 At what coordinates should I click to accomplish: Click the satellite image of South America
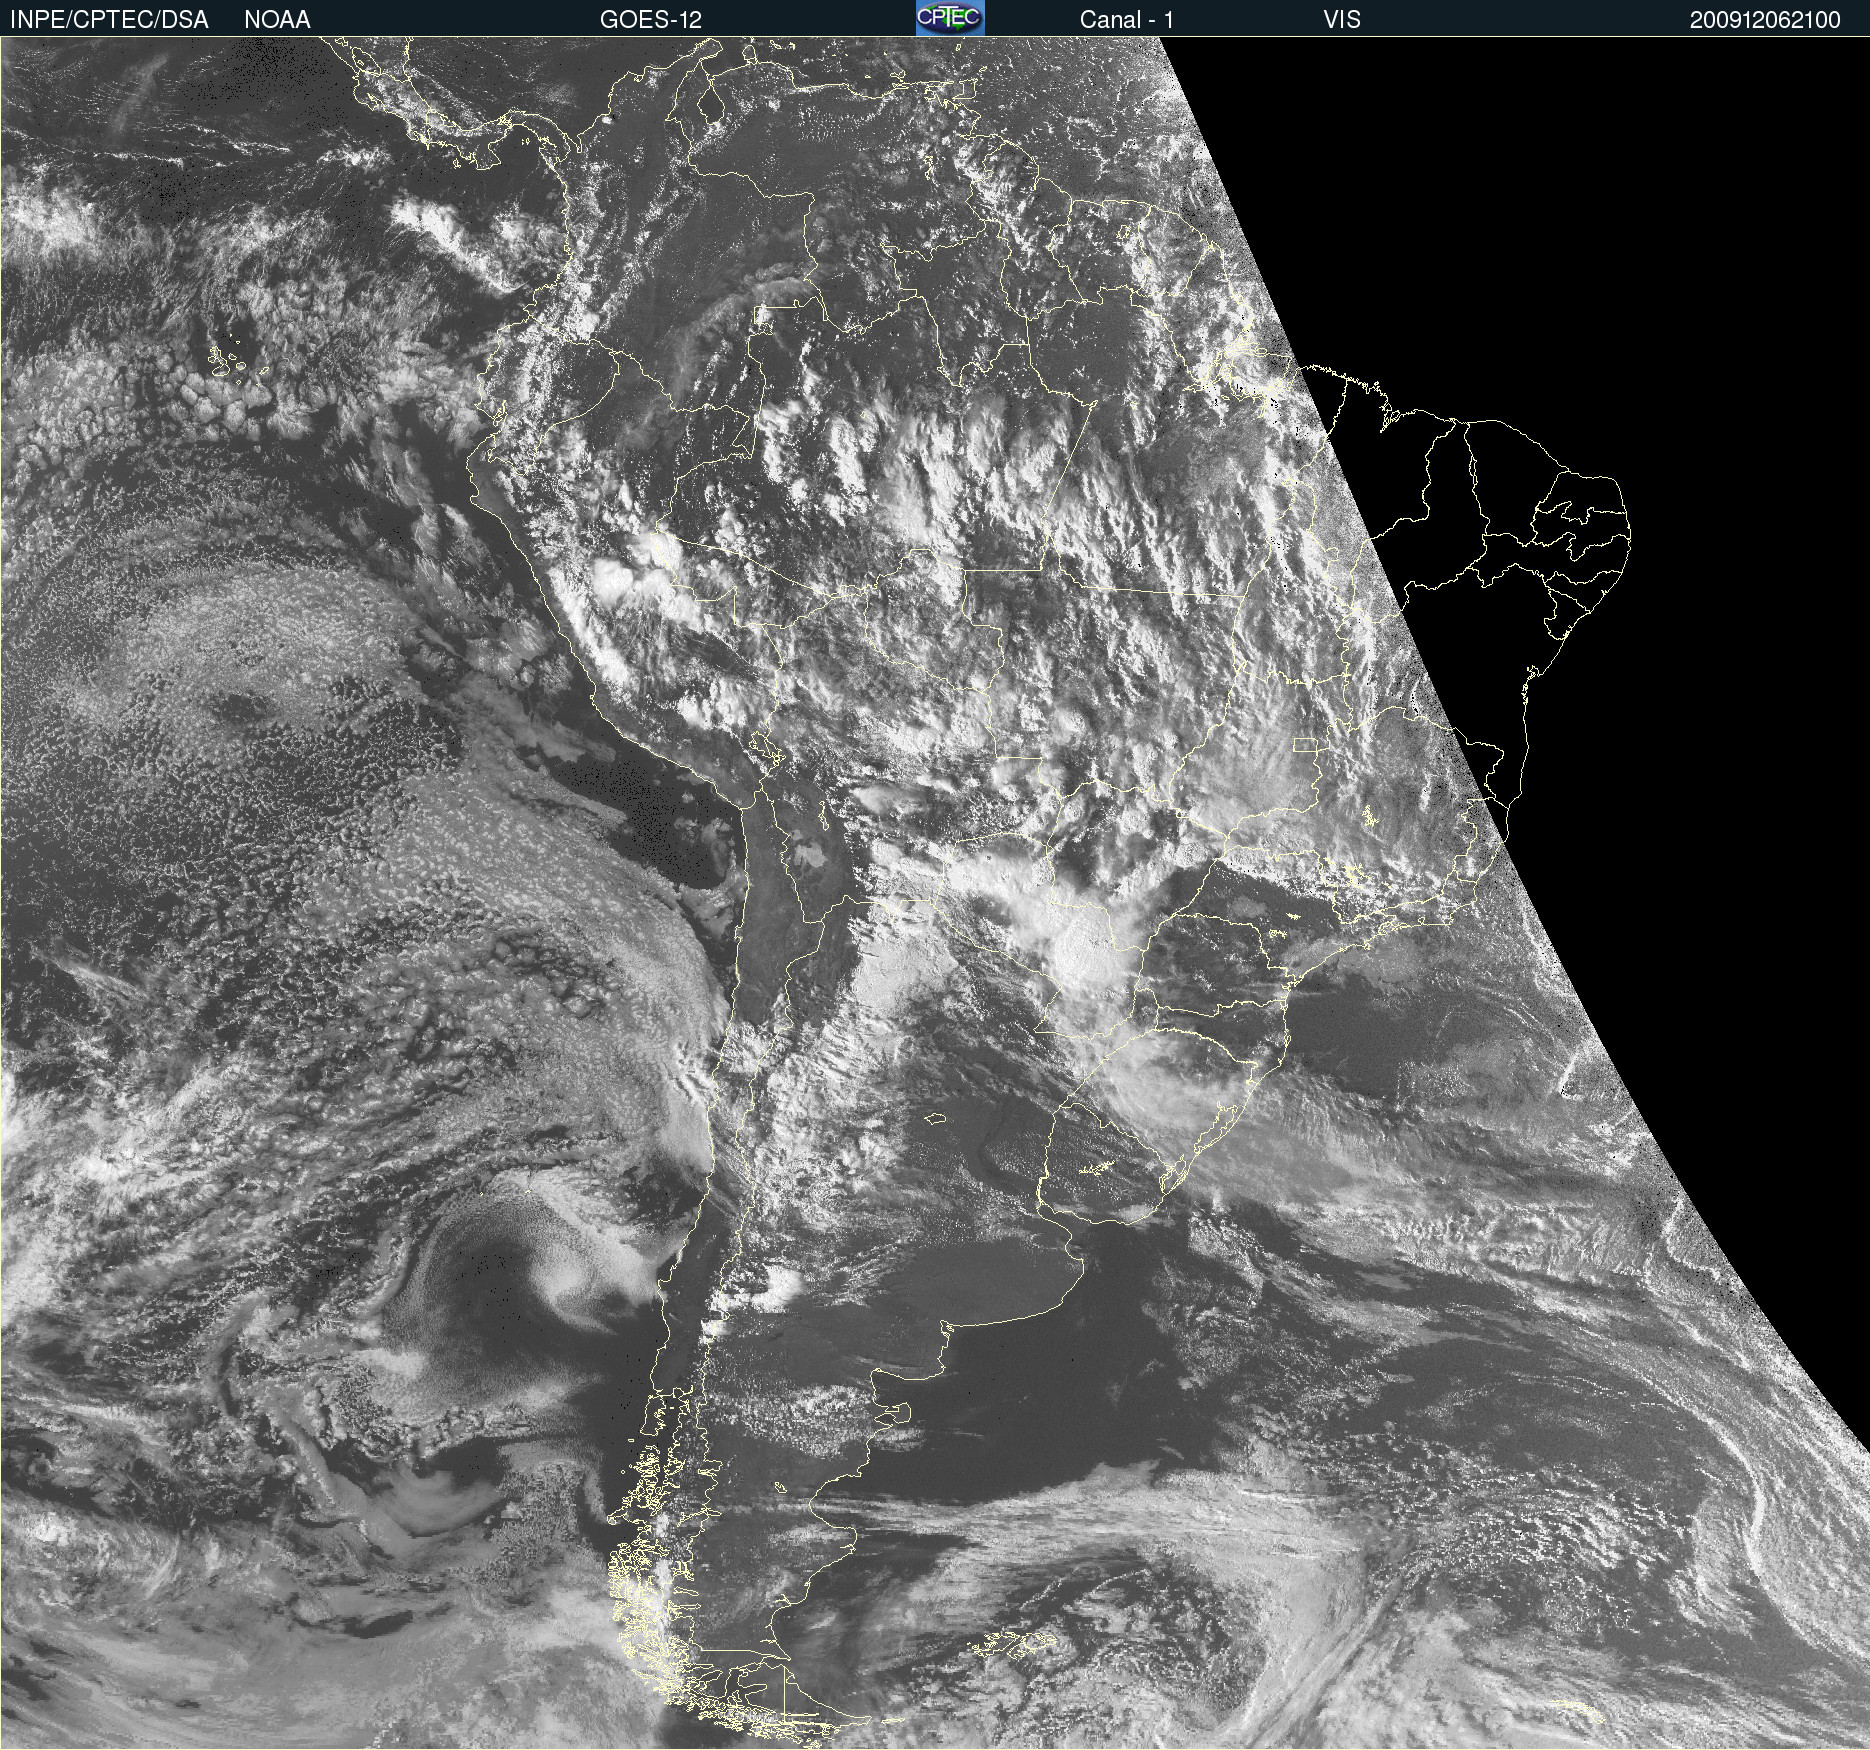[935, 893]
